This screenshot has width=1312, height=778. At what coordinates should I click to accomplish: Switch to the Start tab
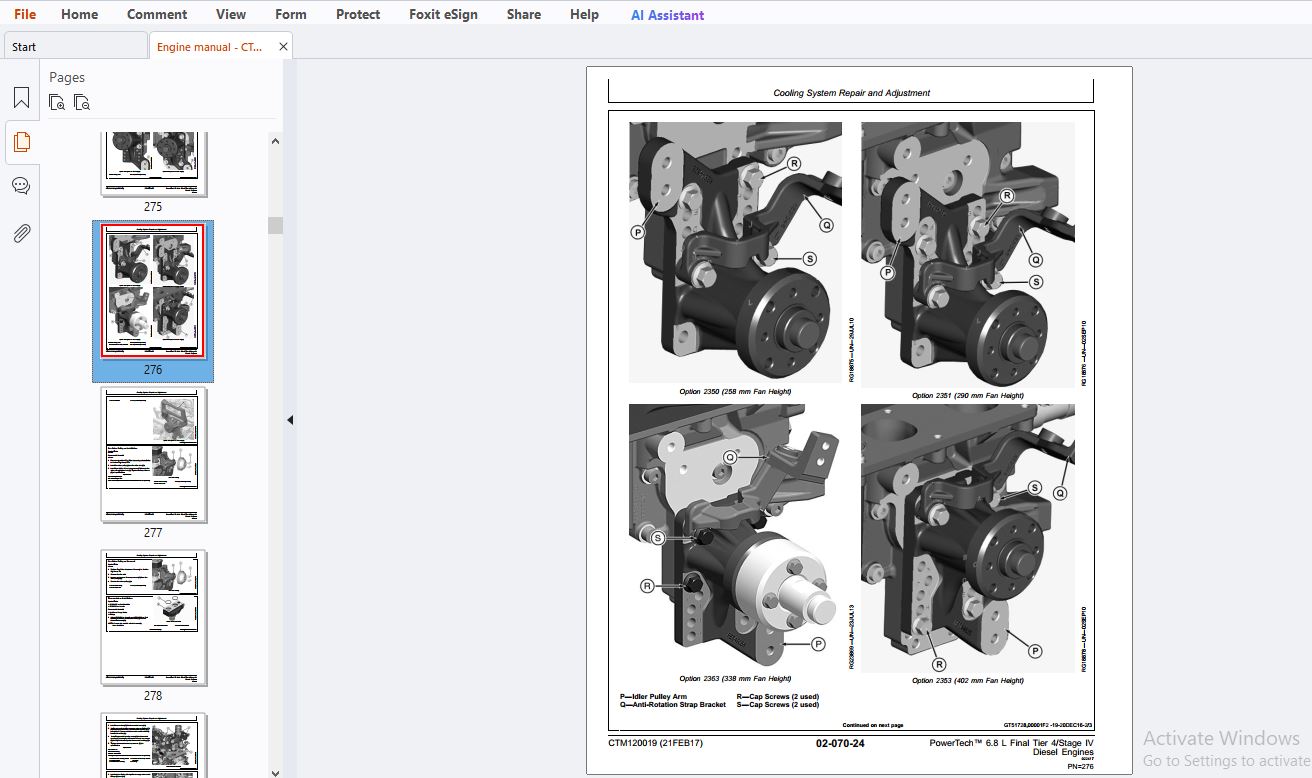(76, 46)
